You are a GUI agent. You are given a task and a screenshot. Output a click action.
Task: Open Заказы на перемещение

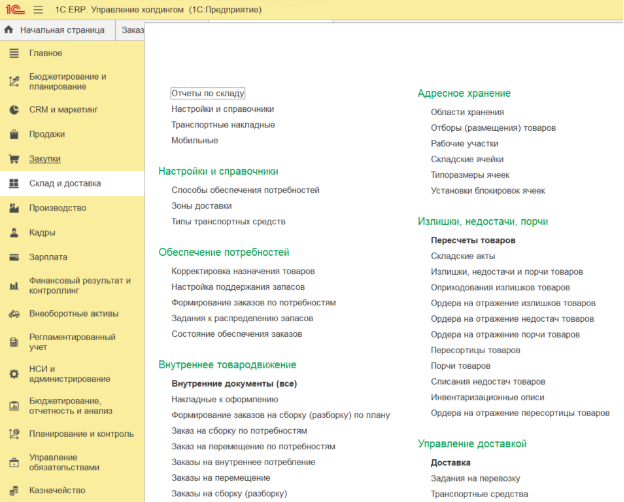(x=220, y=478)
